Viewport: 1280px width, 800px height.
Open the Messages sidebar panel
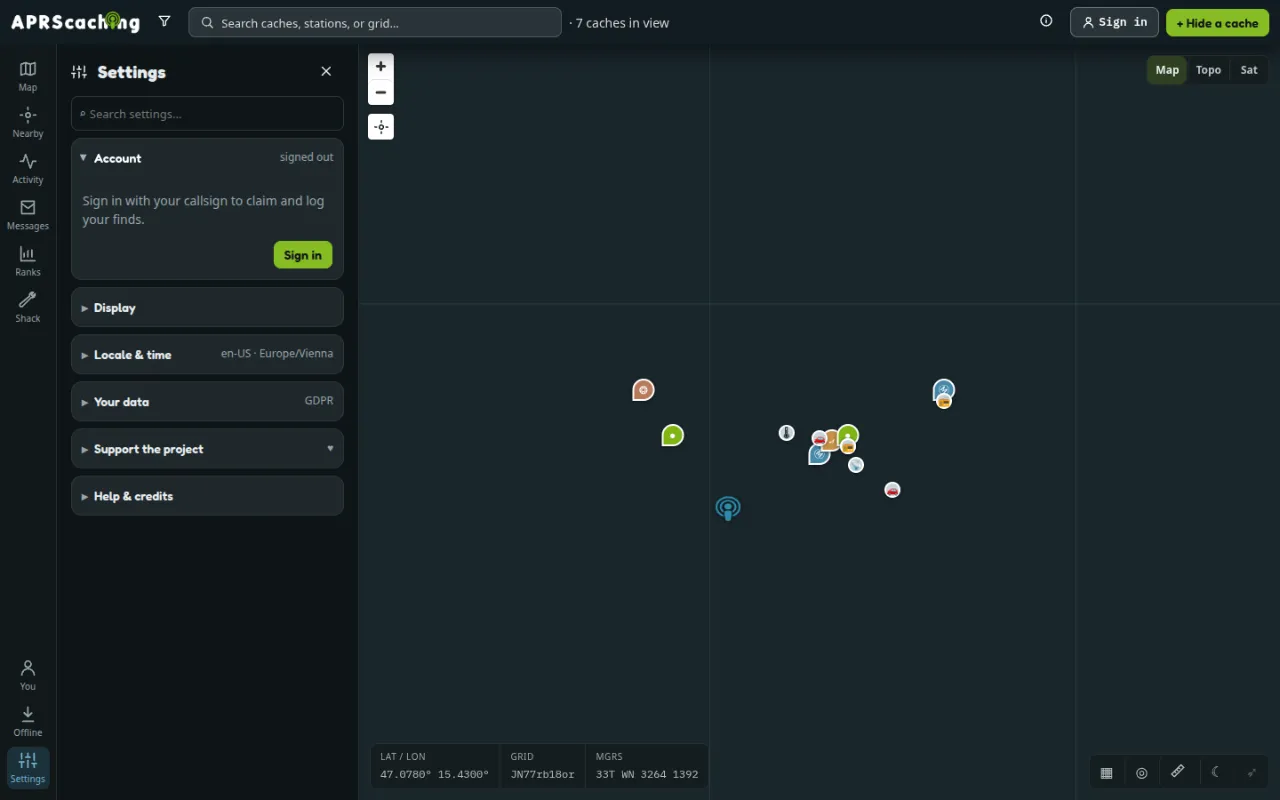pyautogui.click(x=28, y=214)
